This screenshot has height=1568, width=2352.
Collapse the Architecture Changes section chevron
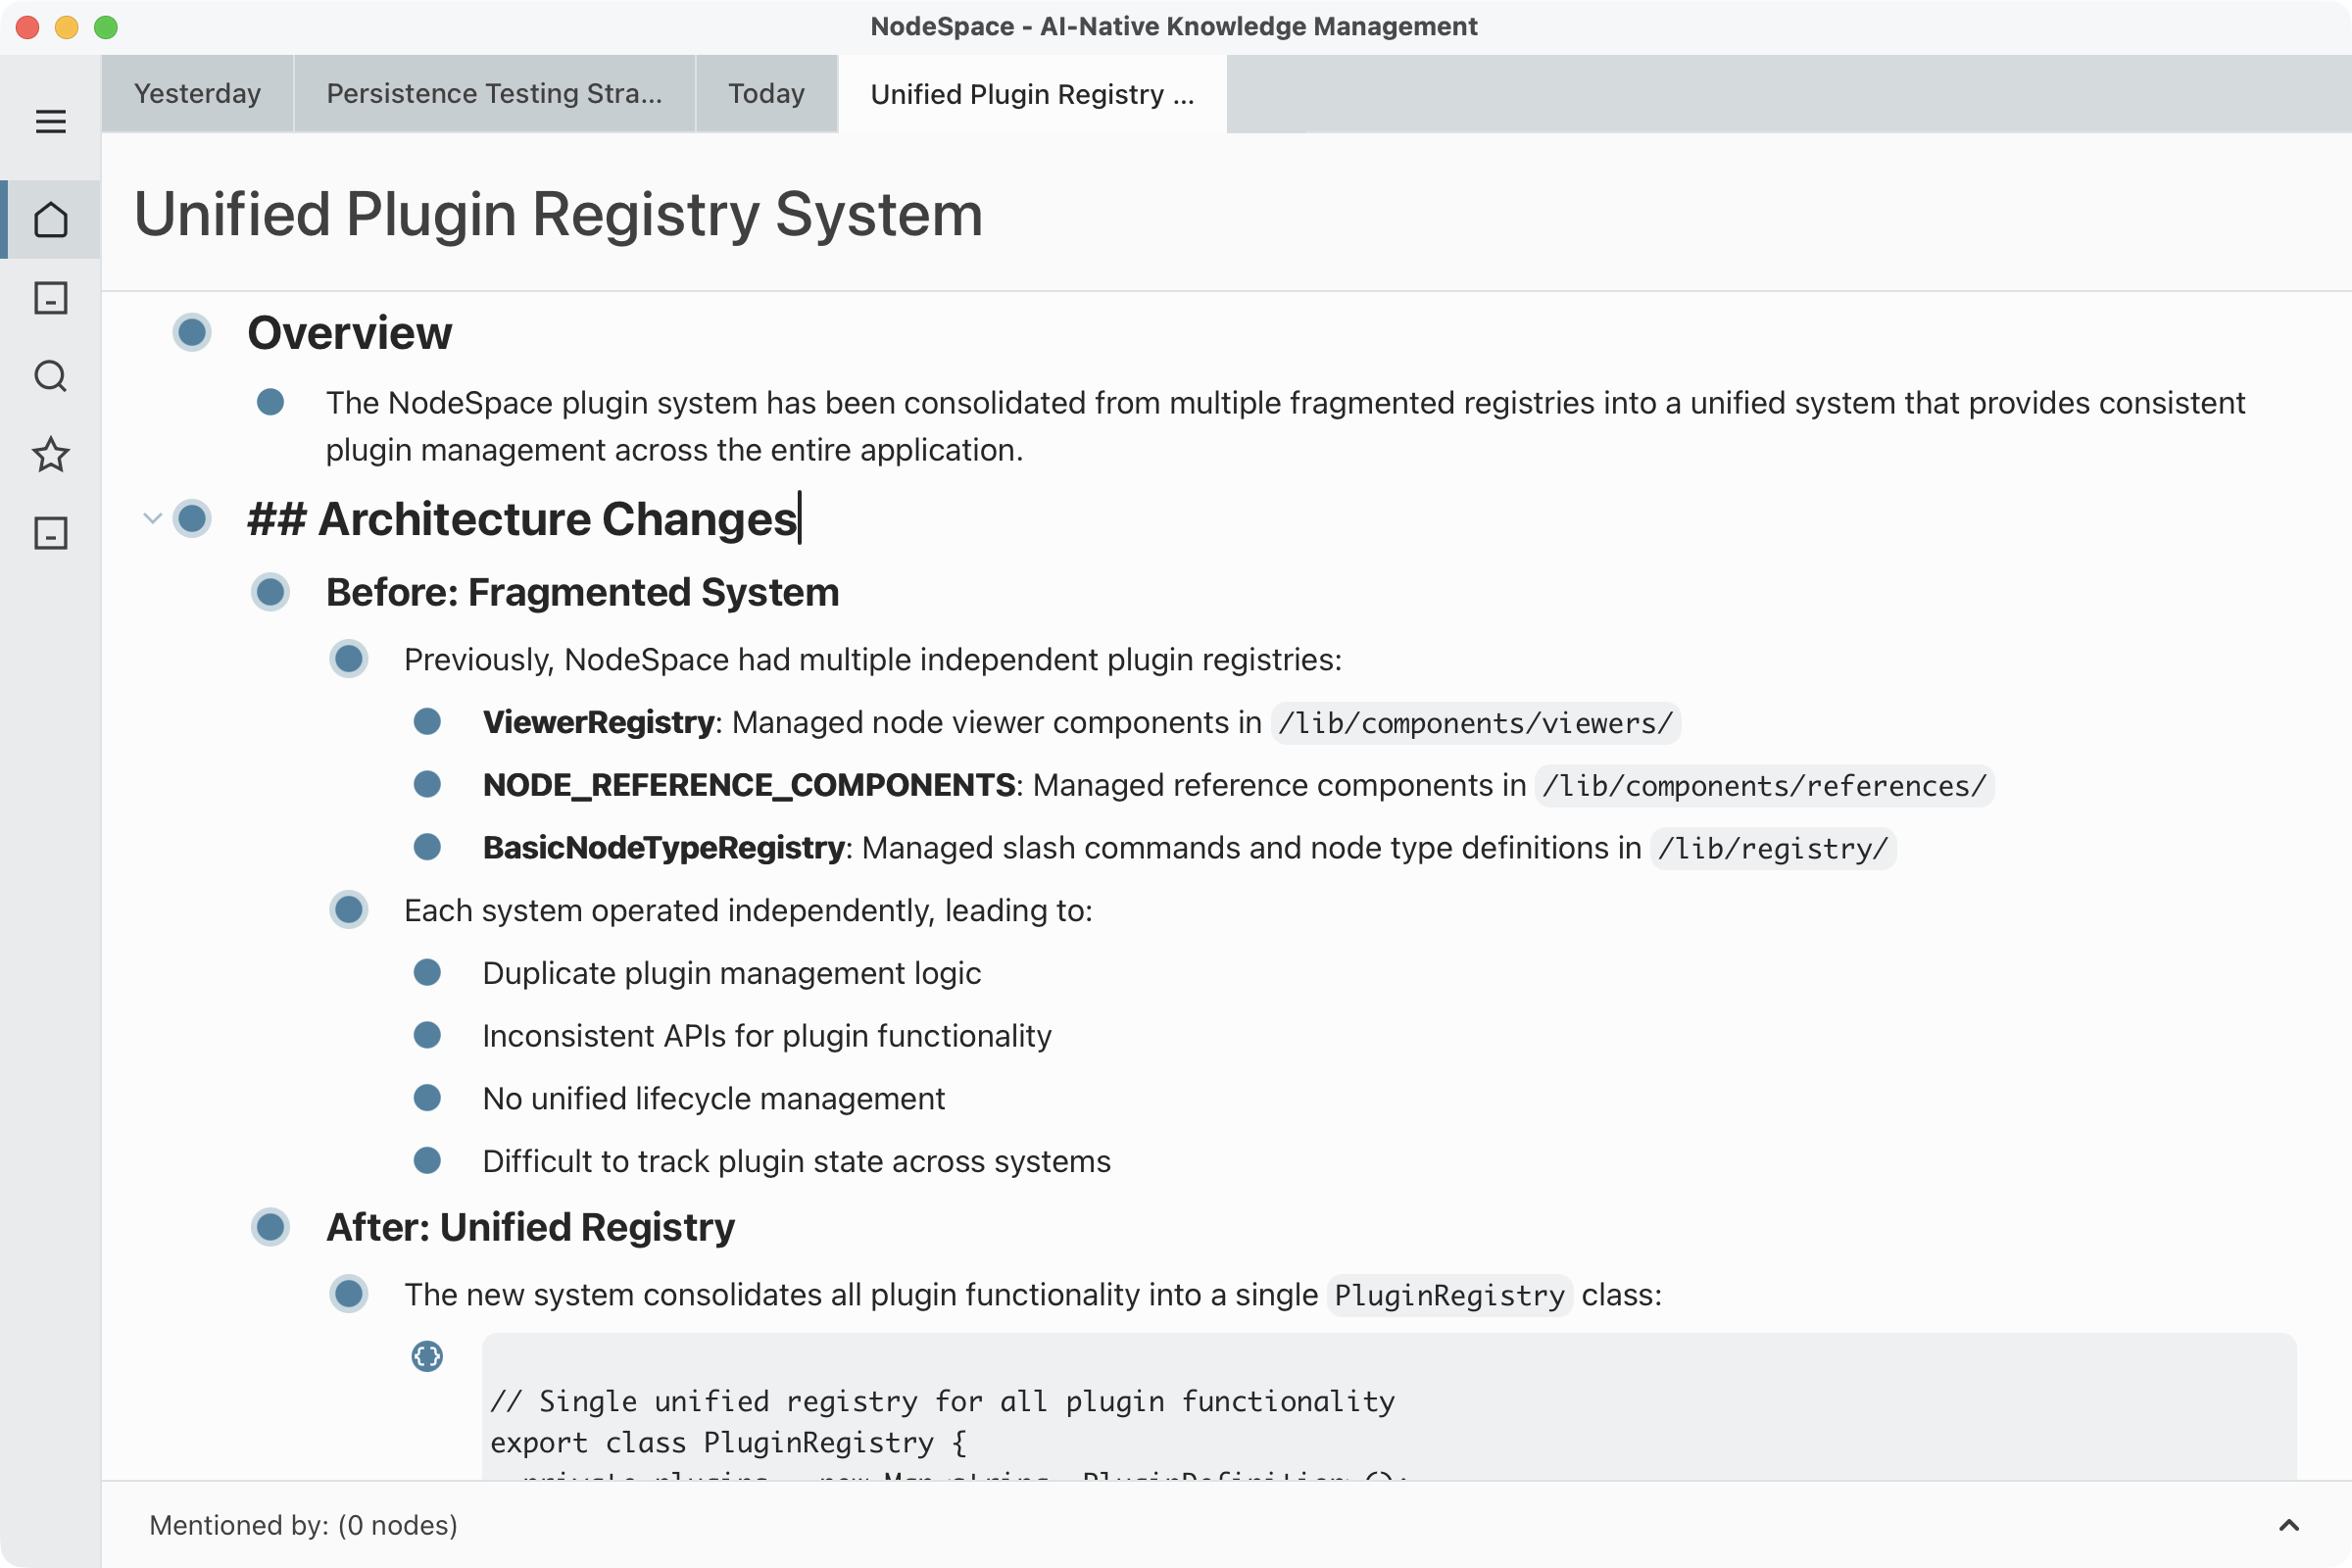(x=153, y=518)
